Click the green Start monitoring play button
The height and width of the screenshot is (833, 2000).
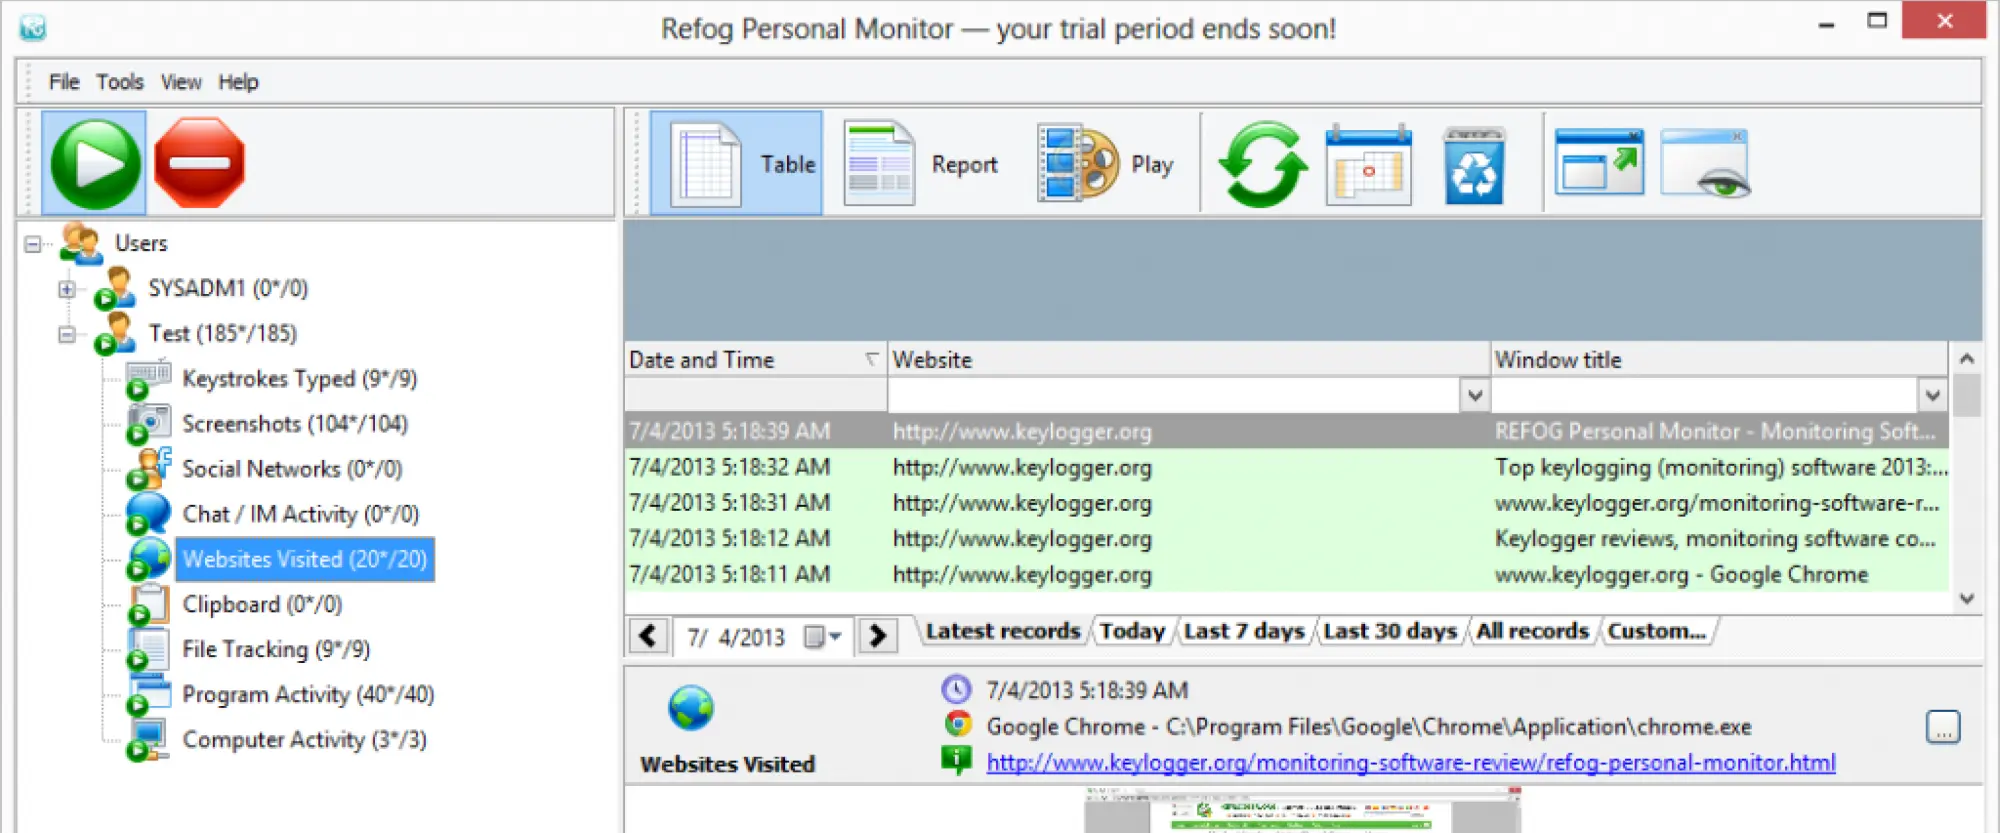point(95,164)
